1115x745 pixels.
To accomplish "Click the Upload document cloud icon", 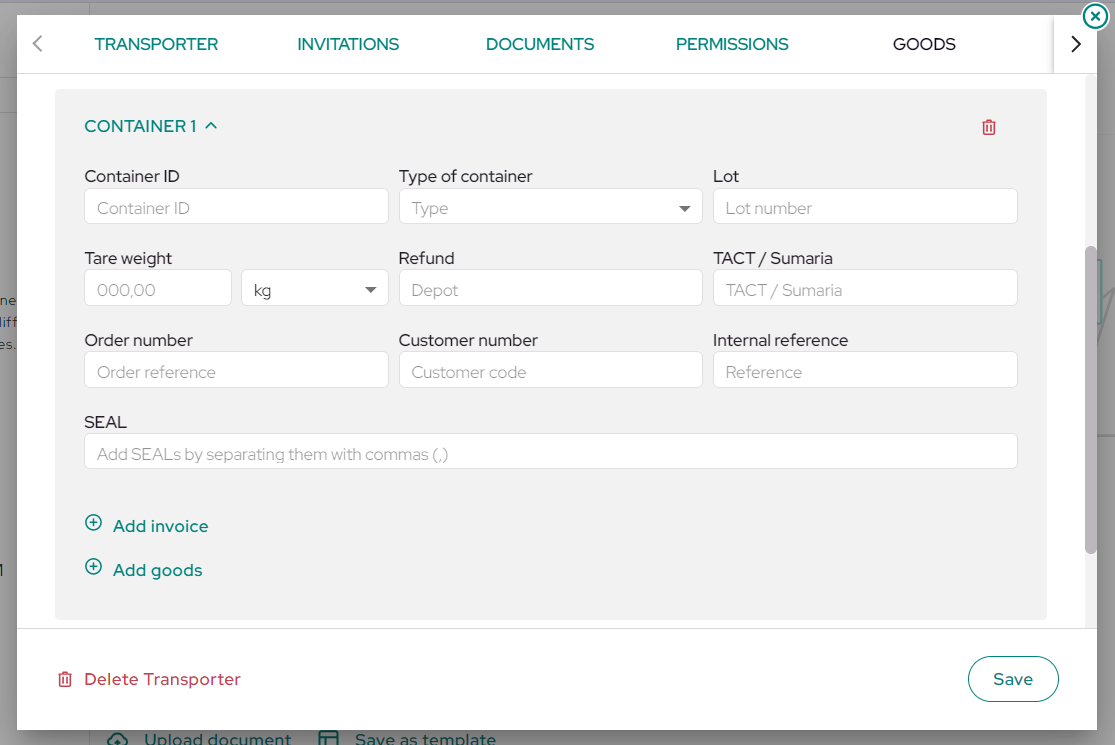I will click(x=117, y=739).
